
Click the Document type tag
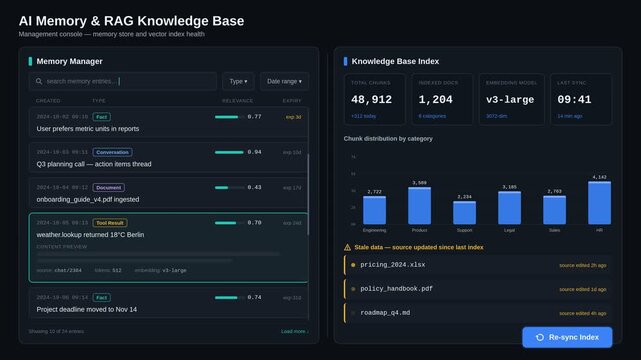click(109, 188)
